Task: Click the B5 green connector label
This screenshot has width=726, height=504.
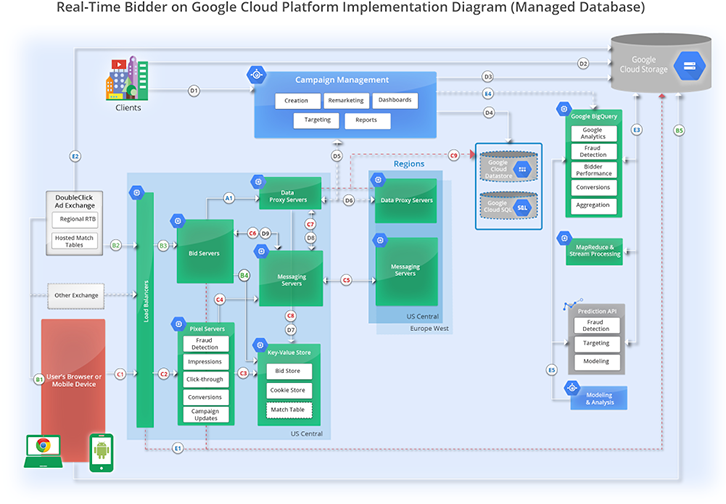Action: pos(679,131)
